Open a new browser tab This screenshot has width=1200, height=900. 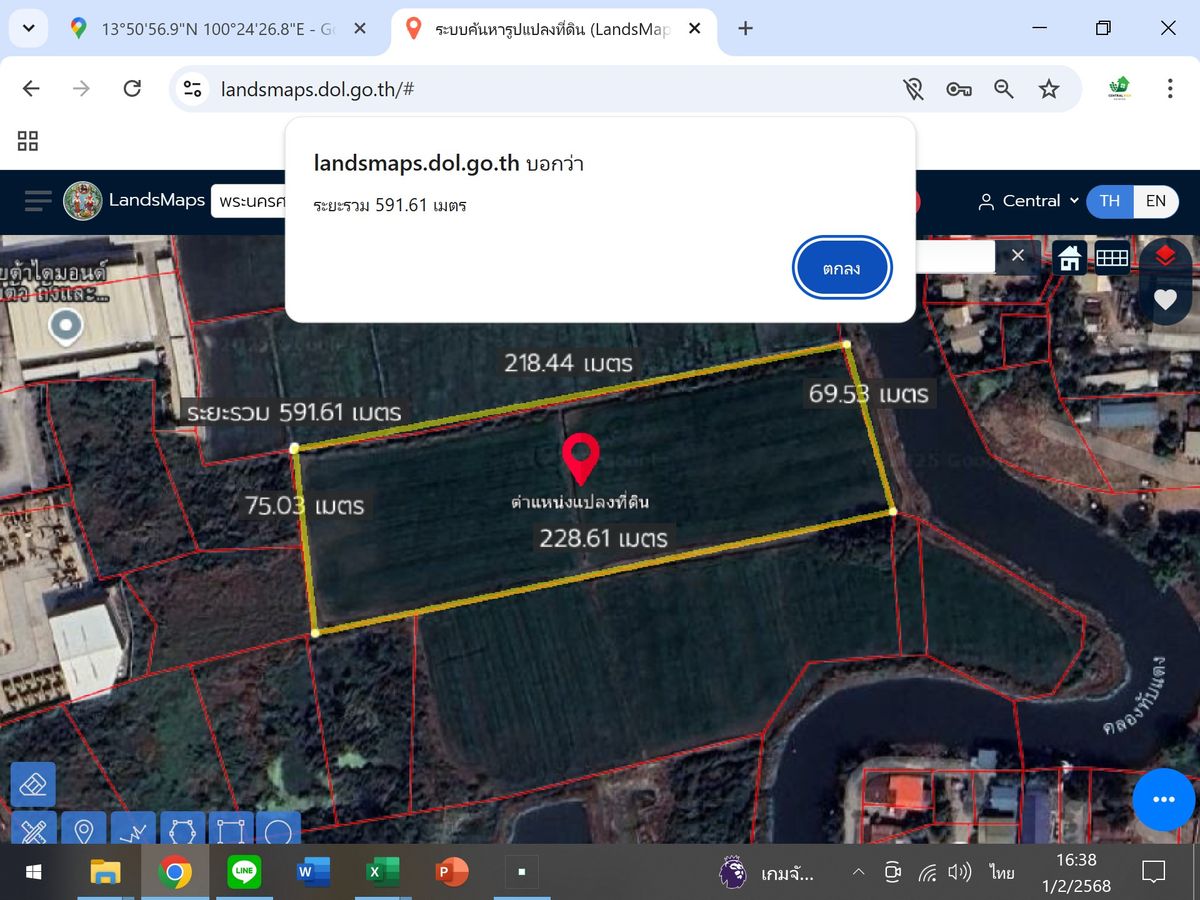[x=745, y=28]
